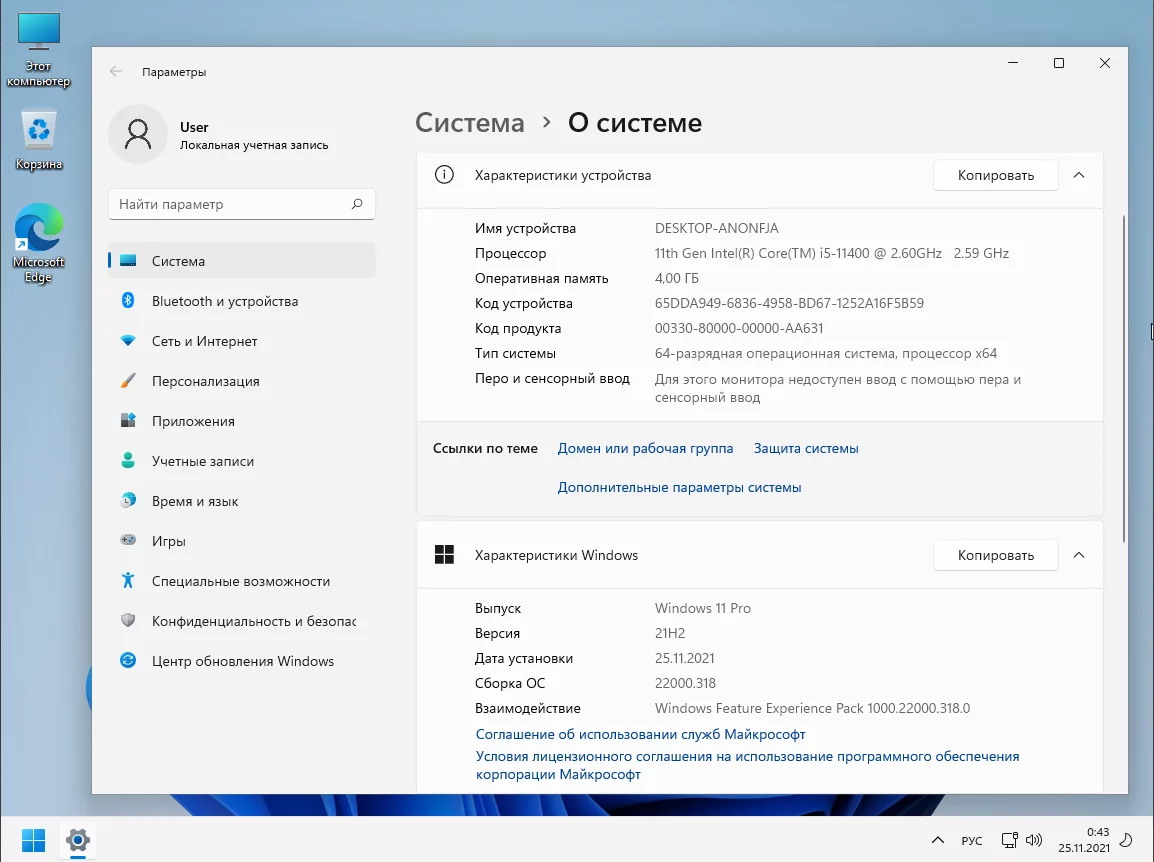Click Система in the breadcrumb
This screenshot has width=1154, height=862.
(x=470, y=122)
